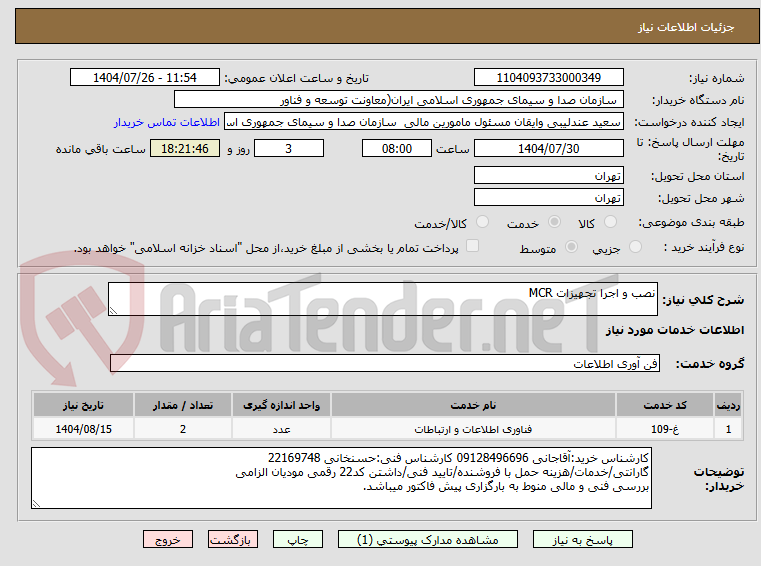Image resolution: width=761 pixels, height=566 pixels.
Task: Select the کالا/خدمت radio button
Action: pos(482,222)
